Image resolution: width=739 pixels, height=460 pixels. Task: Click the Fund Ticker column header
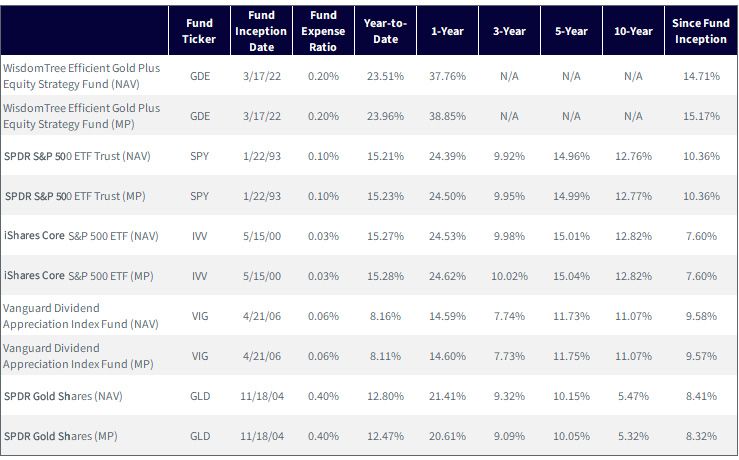tap(199, 31)
